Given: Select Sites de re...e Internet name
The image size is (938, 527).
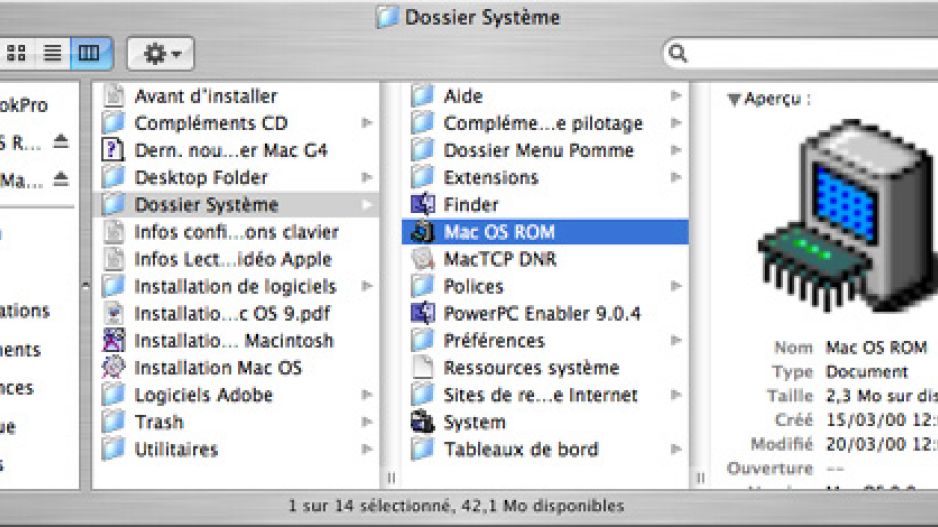Looking at the screenshot, I should [541, 395].
